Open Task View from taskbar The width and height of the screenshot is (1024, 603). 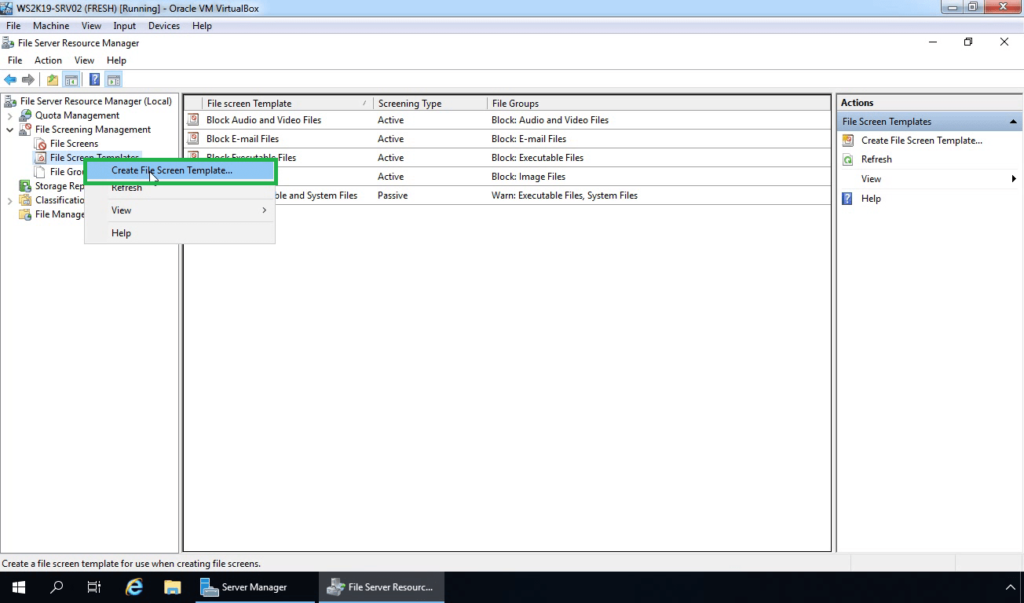point(94,587)
